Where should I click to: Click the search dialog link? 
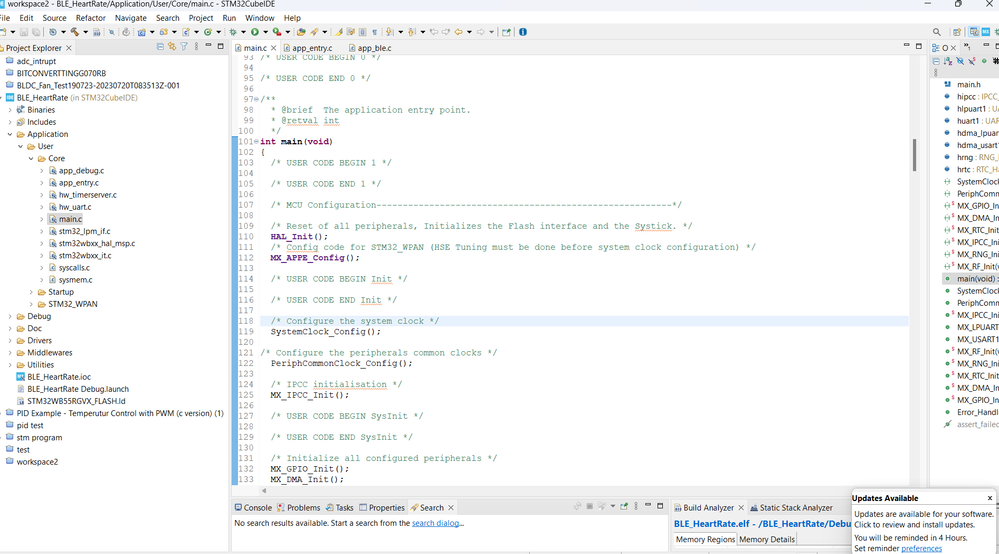[437, 523]
